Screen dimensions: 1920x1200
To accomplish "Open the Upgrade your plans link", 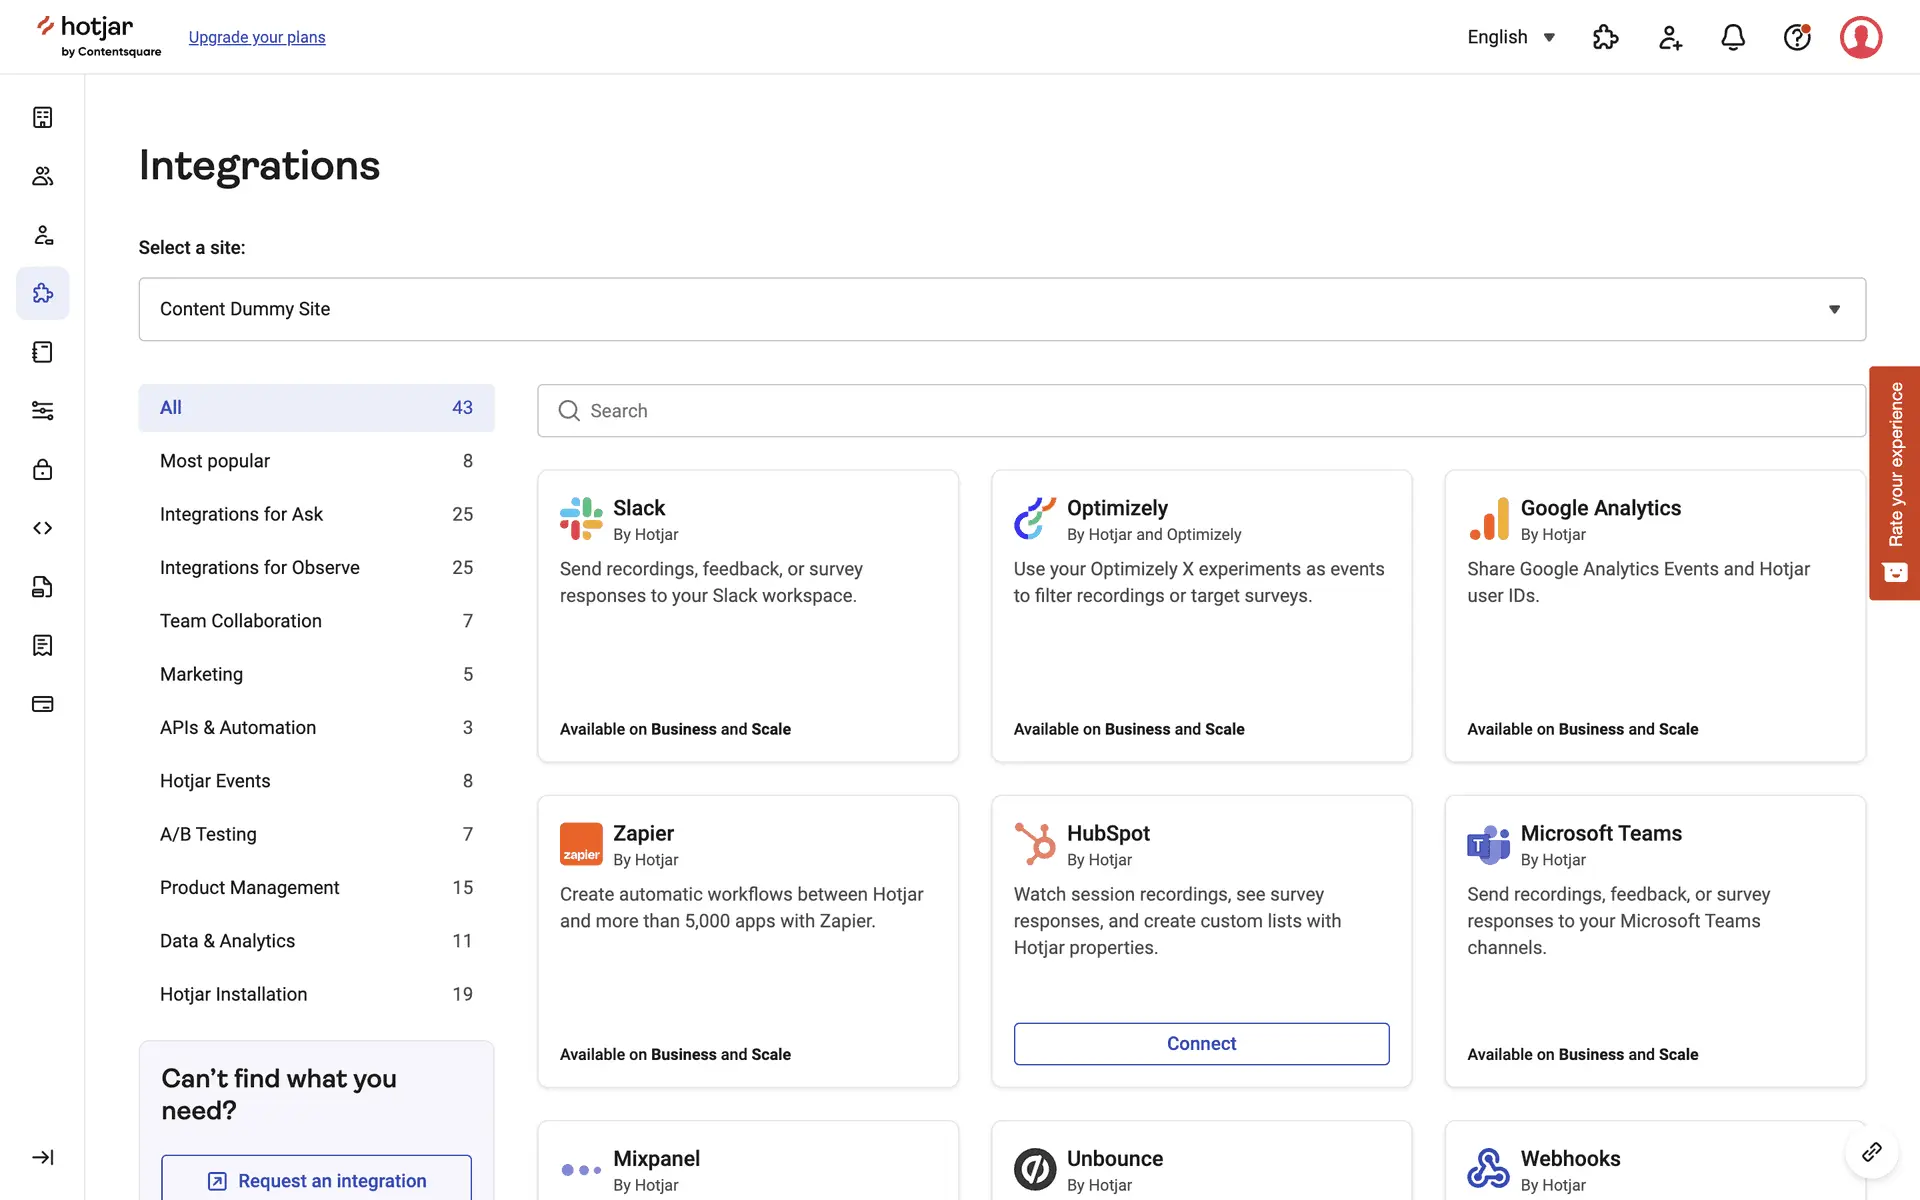I will coord(257,37).
